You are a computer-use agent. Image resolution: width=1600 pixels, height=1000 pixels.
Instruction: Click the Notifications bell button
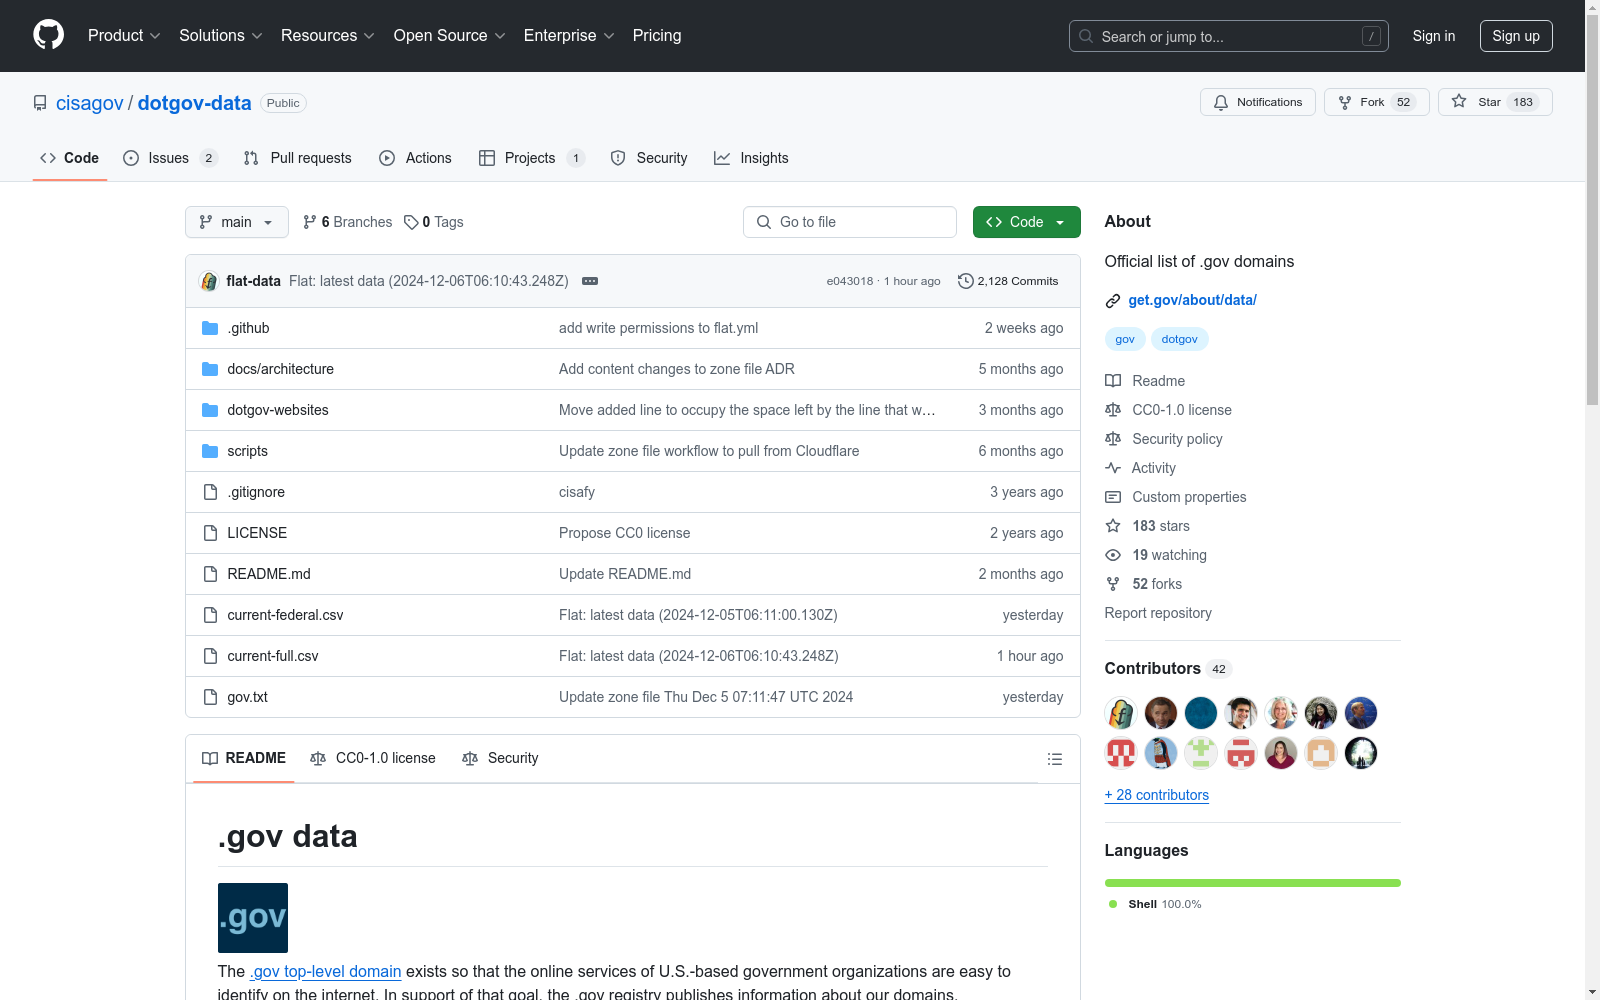1258,102
